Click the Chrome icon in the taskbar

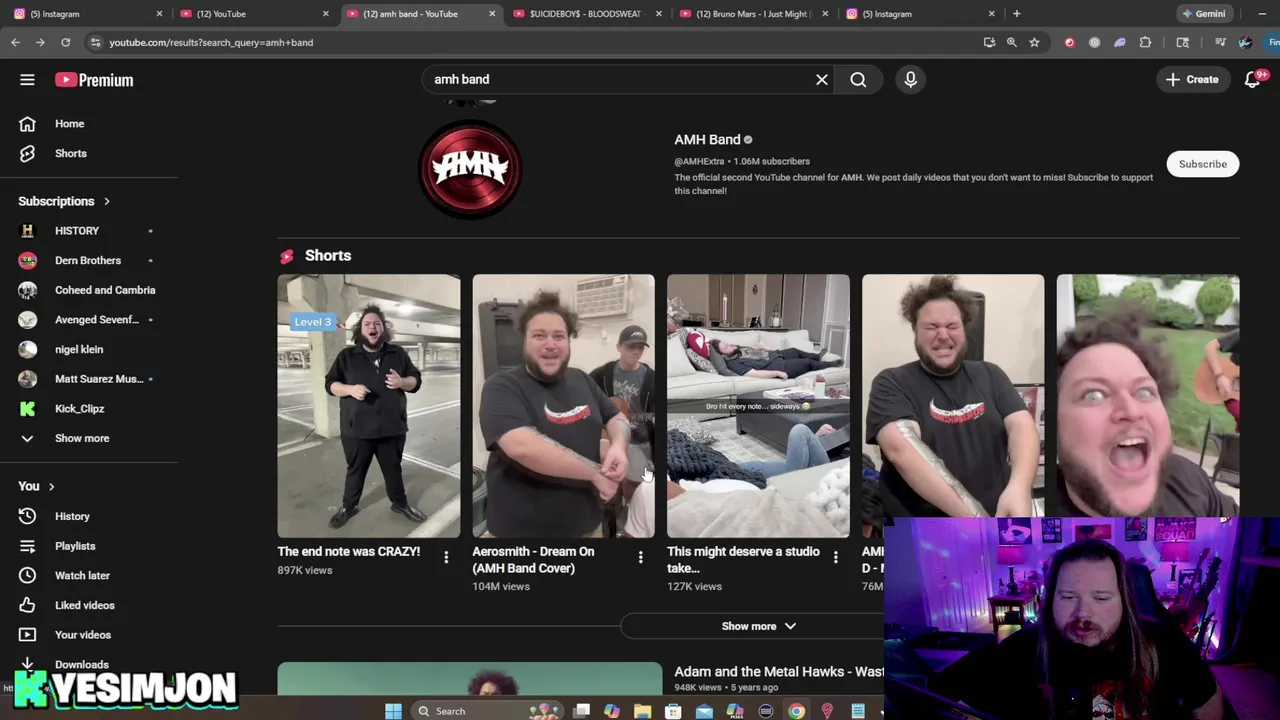point(796,711)
